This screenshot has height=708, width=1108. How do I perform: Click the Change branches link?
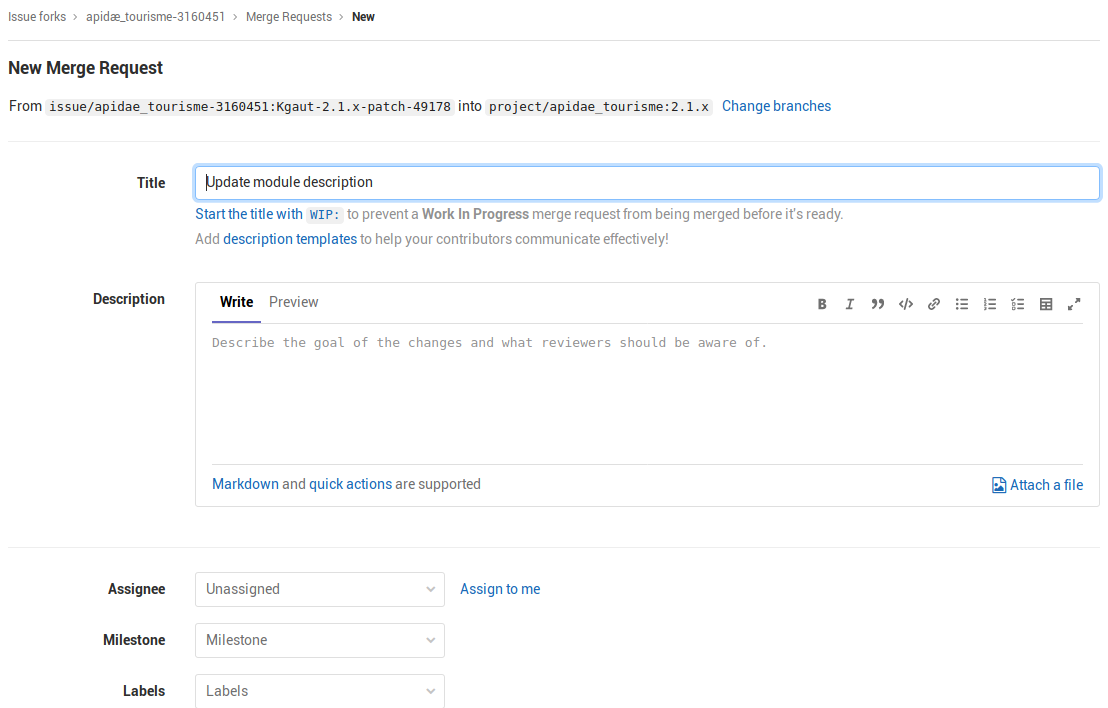pos(776,106)
